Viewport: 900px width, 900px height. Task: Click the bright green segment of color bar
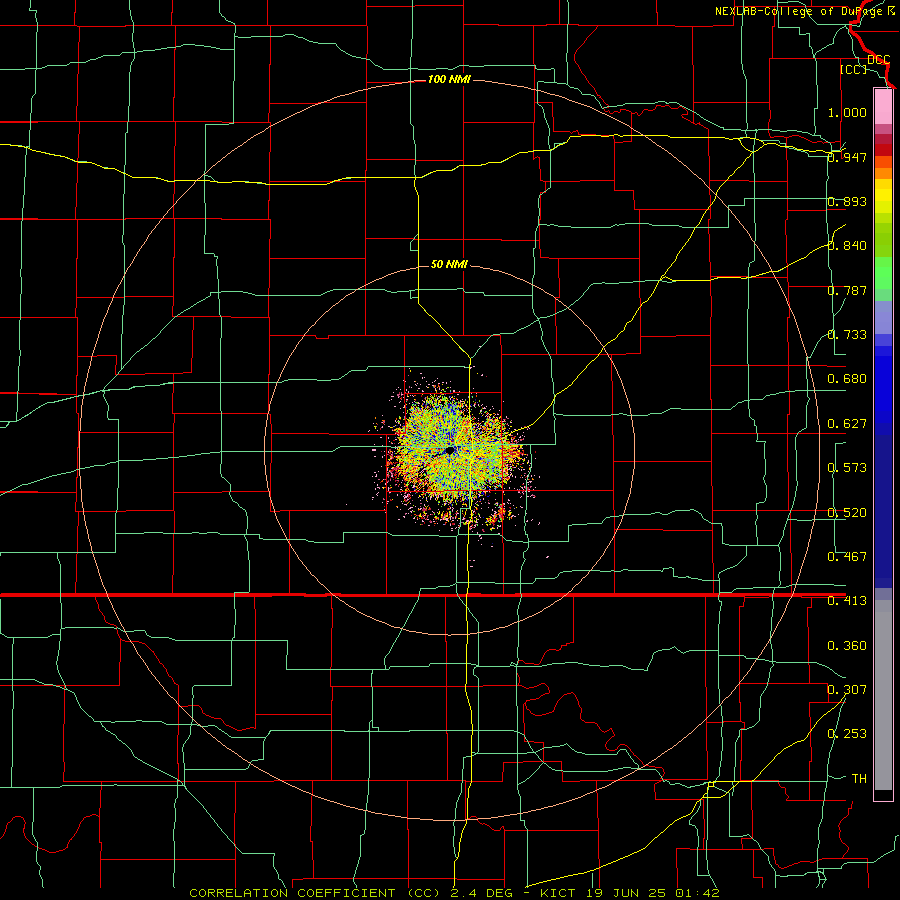883,274
